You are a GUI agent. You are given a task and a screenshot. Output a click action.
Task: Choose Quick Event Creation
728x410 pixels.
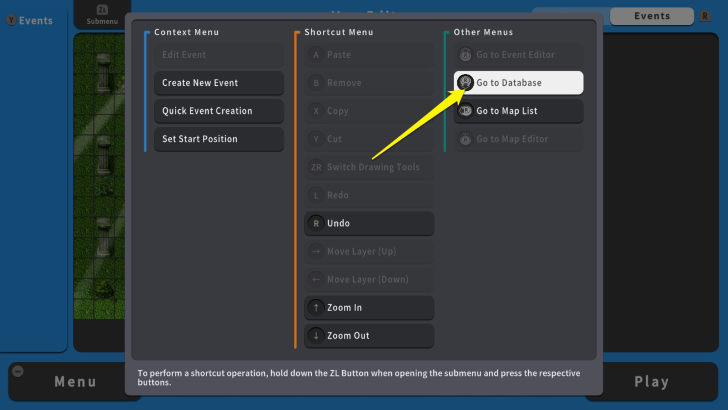coord(218,111)
